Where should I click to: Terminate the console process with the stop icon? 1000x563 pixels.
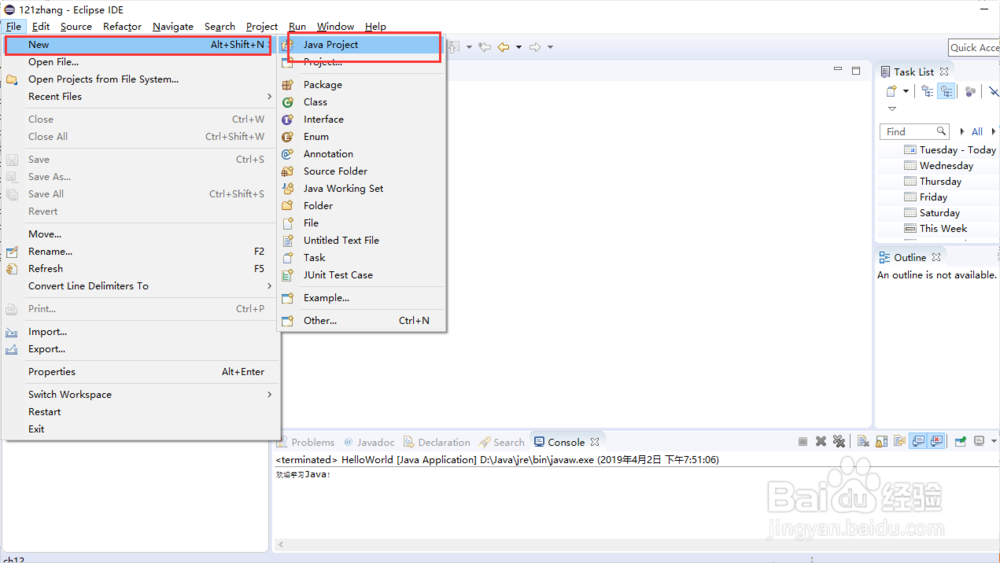(803, 441)
